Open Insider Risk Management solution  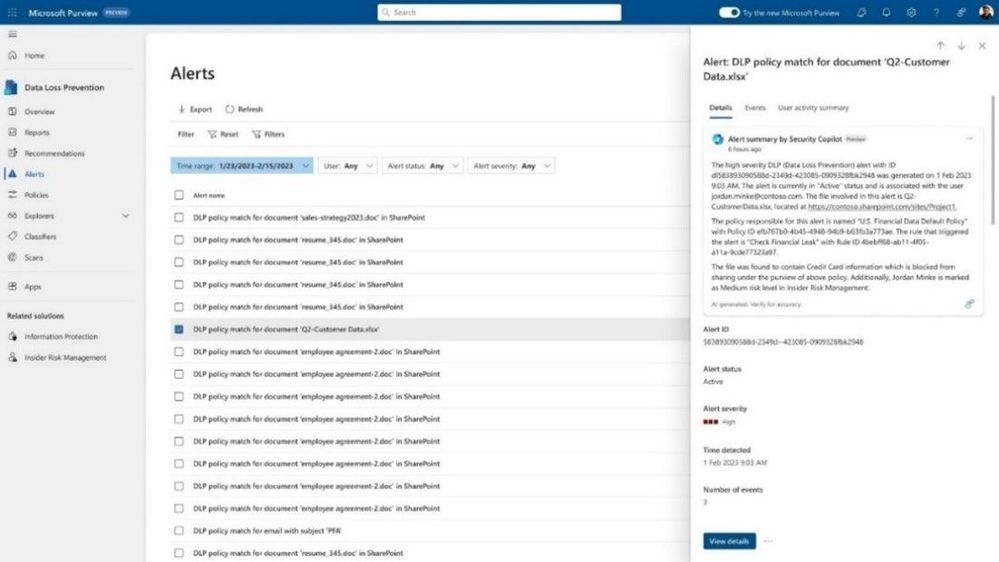pyautogui.click(x=65, y=357)
